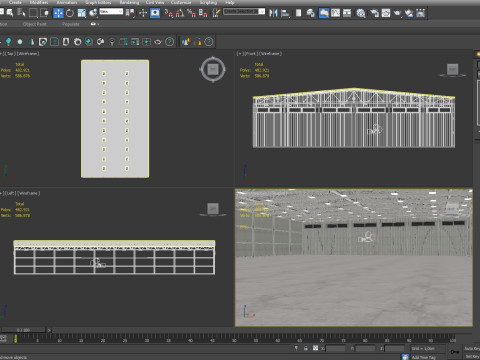This screenshot has width=480, height=360.
Task: Click Use Pivot Point Center icon
Action: [131, 13]
